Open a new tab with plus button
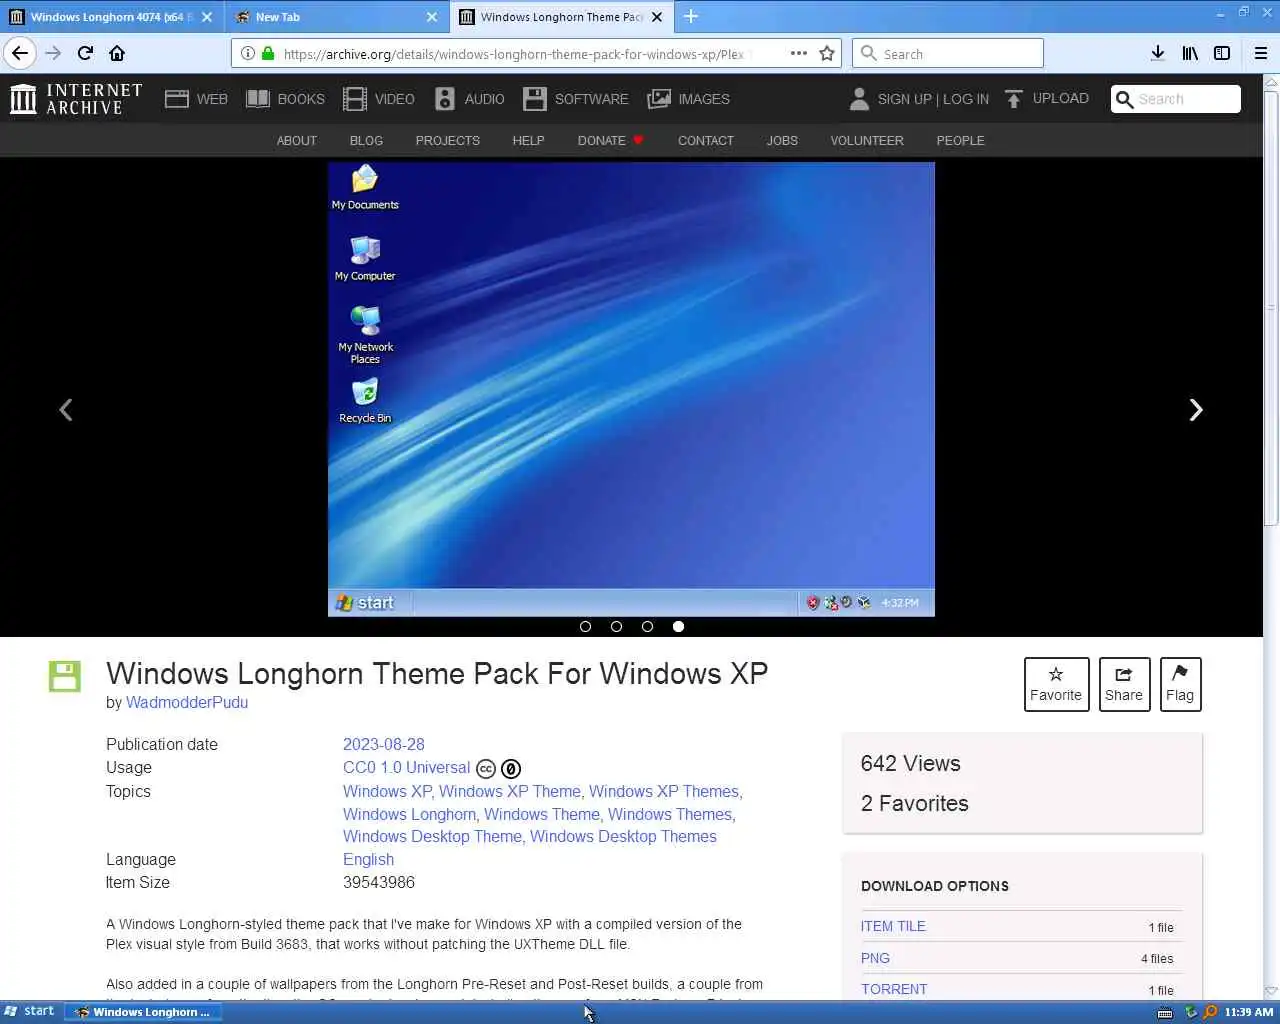 coord(691,16)
